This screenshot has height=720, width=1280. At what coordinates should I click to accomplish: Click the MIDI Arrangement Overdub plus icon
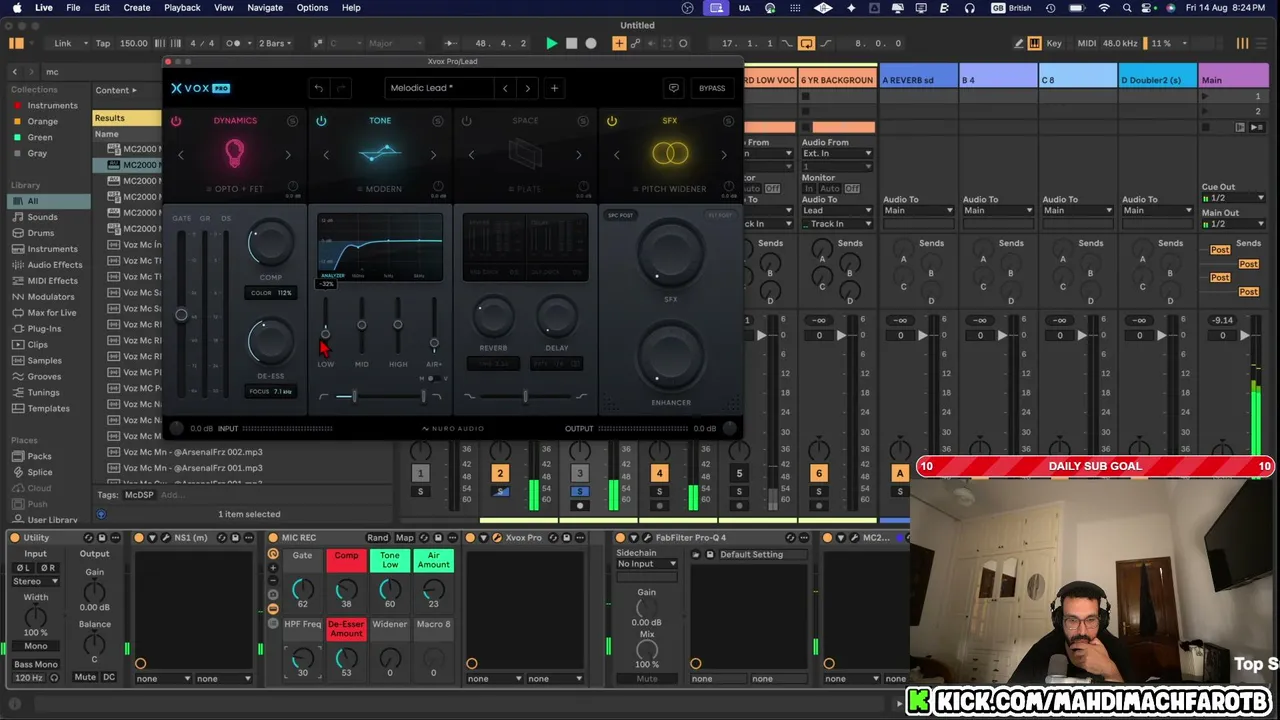click(x=619, y=44)
